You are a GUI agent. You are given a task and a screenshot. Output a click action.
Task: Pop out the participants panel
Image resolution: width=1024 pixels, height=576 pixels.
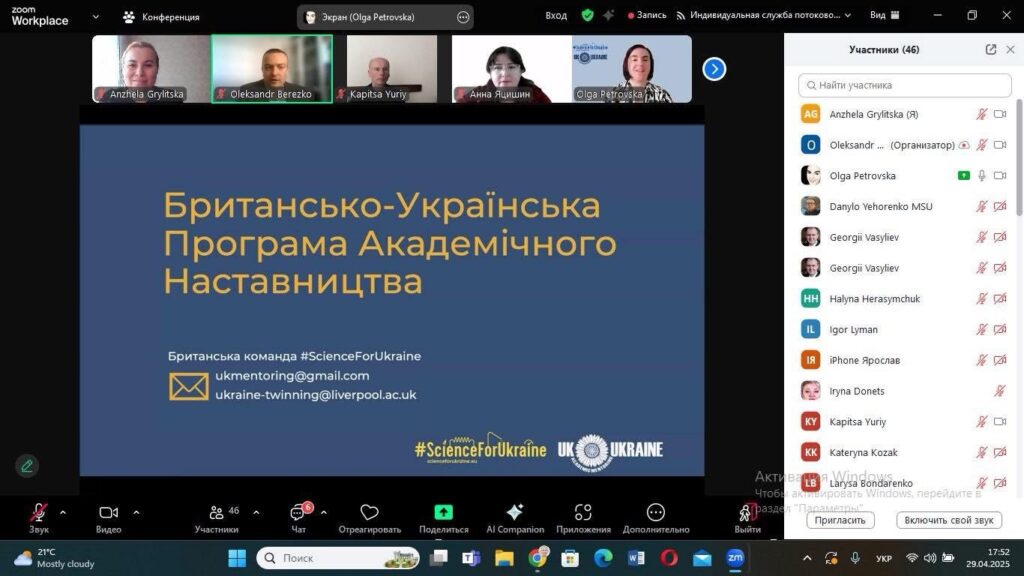pos(990,50)
